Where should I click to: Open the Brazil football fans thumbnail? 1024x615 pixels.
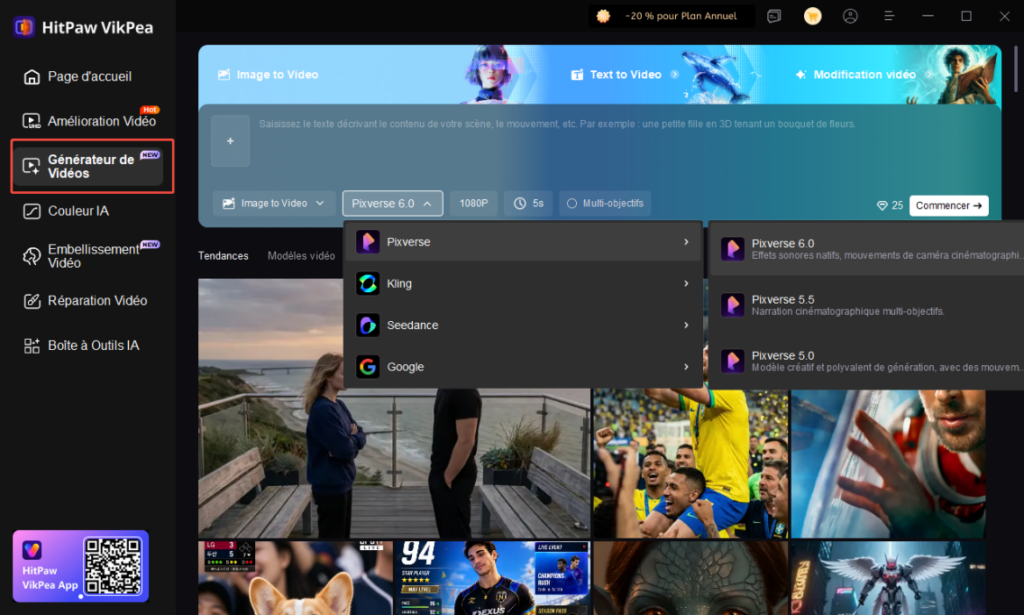pyautogui.click(x=690, y=464)
